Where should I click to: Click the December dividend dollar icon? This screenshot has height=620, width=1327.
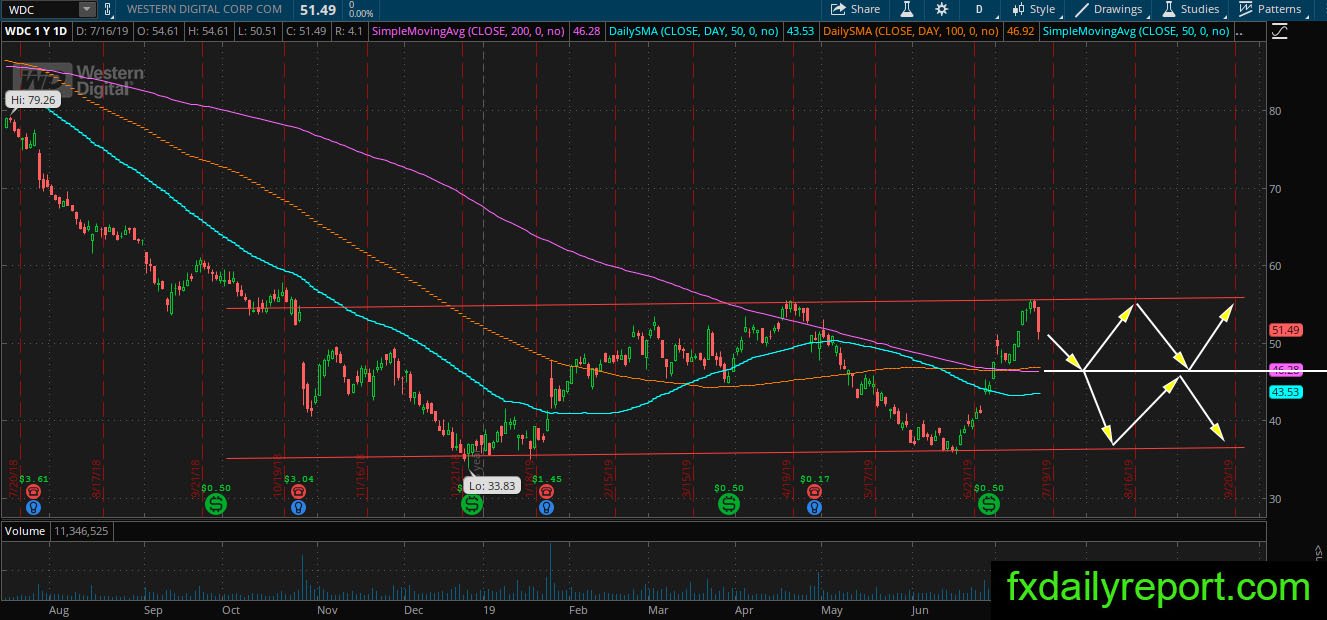(471, 504)
